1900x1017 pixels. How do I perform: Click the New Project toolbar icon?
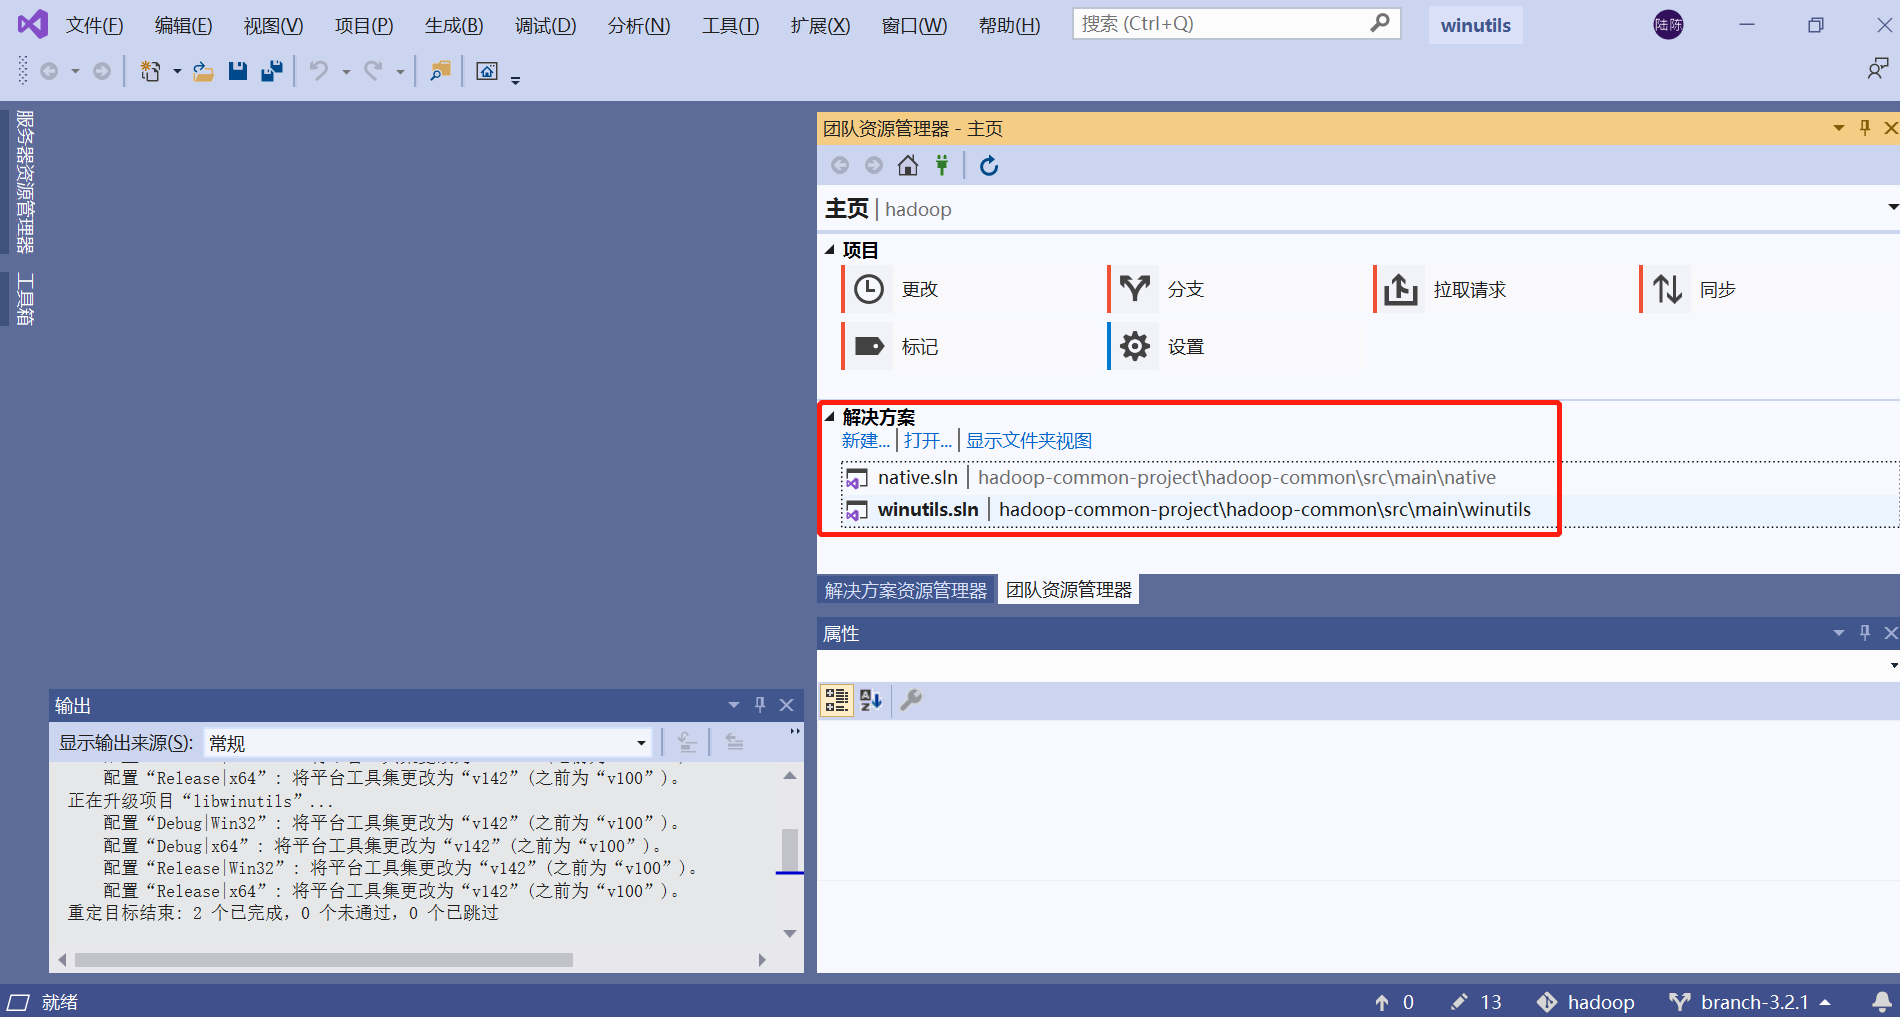point(150,71)
